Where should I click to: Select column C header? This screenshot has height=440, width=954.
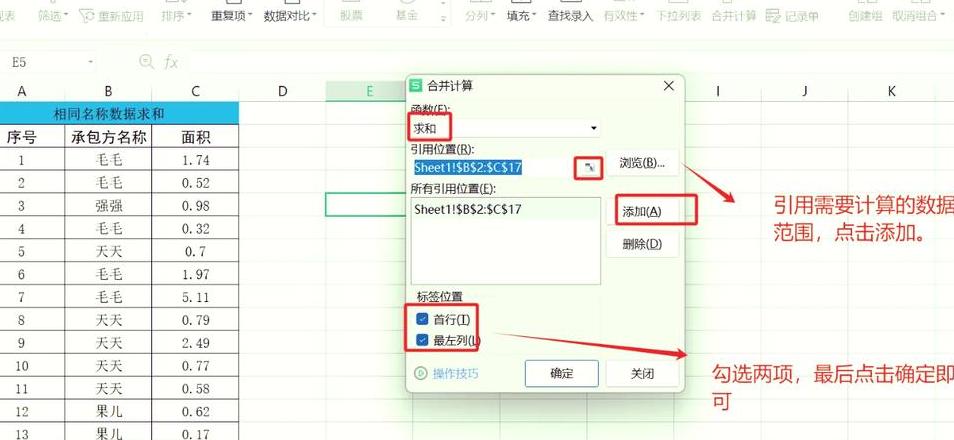195,91
